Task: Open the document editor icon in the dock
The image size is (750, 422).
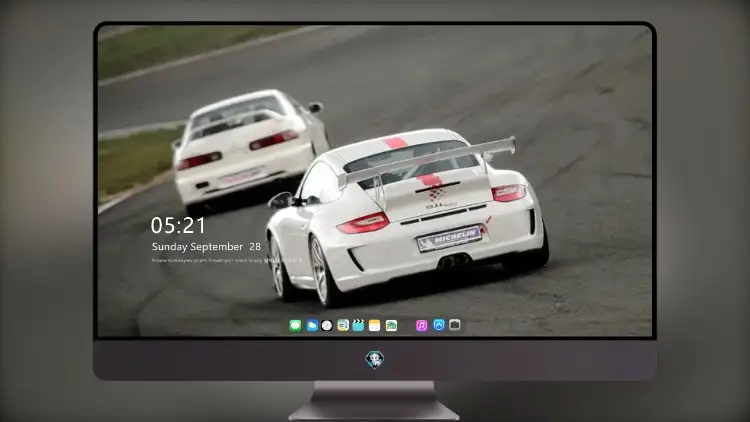Action: 342,326
